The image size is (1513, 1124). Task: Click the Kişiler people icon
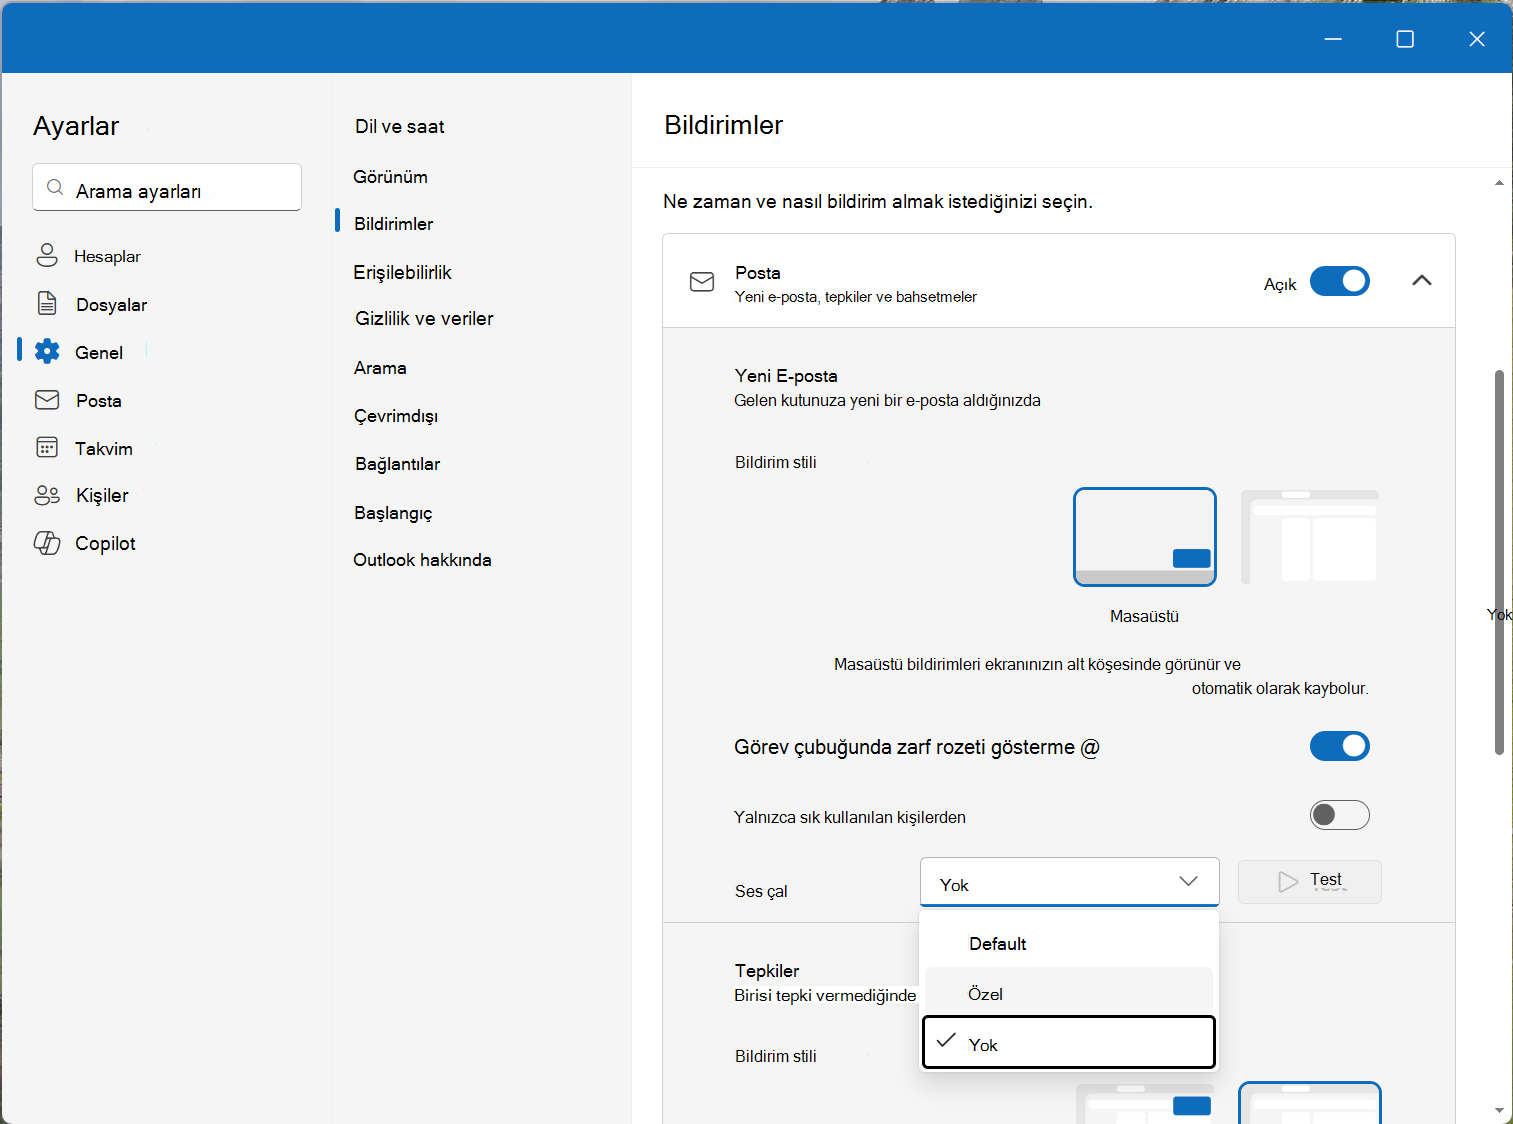[x=47, y=495]
